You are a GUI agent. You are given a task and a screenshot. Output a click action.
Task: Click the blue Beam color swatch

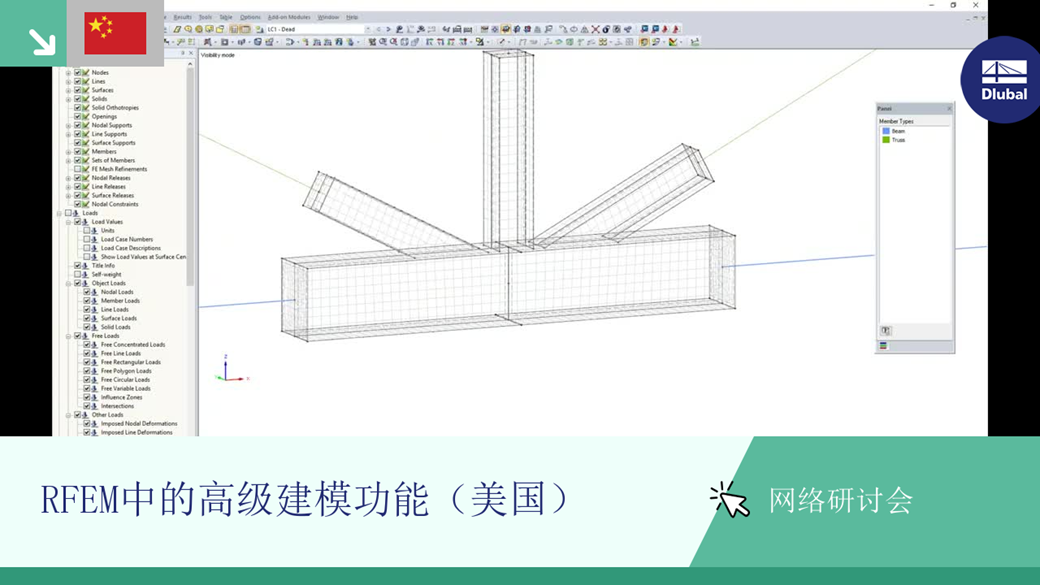(885, 131)
